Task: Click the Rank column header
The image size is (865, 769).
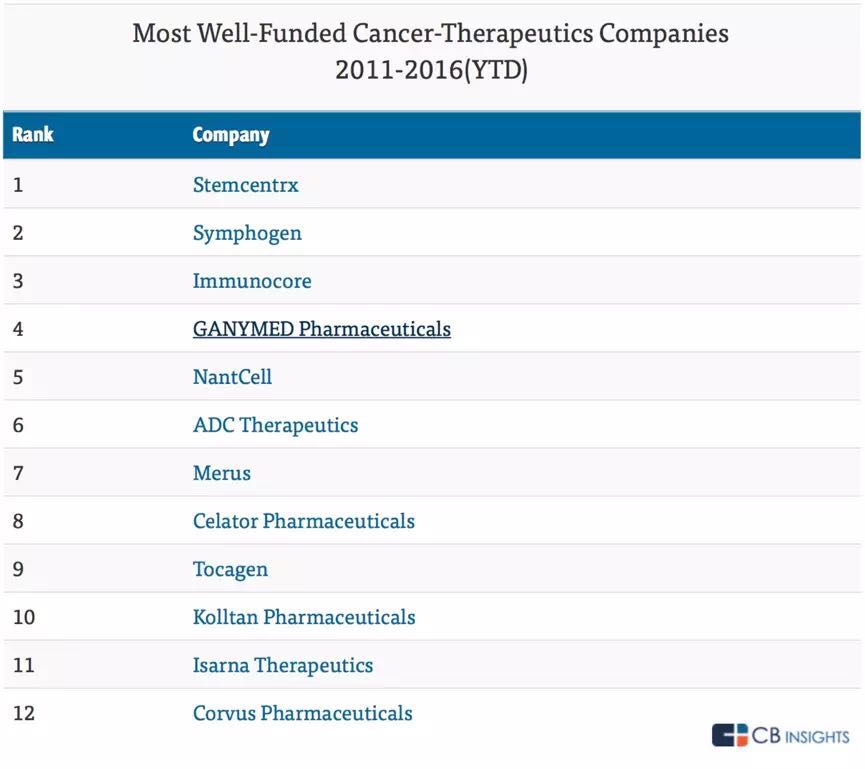Action: 33,135
